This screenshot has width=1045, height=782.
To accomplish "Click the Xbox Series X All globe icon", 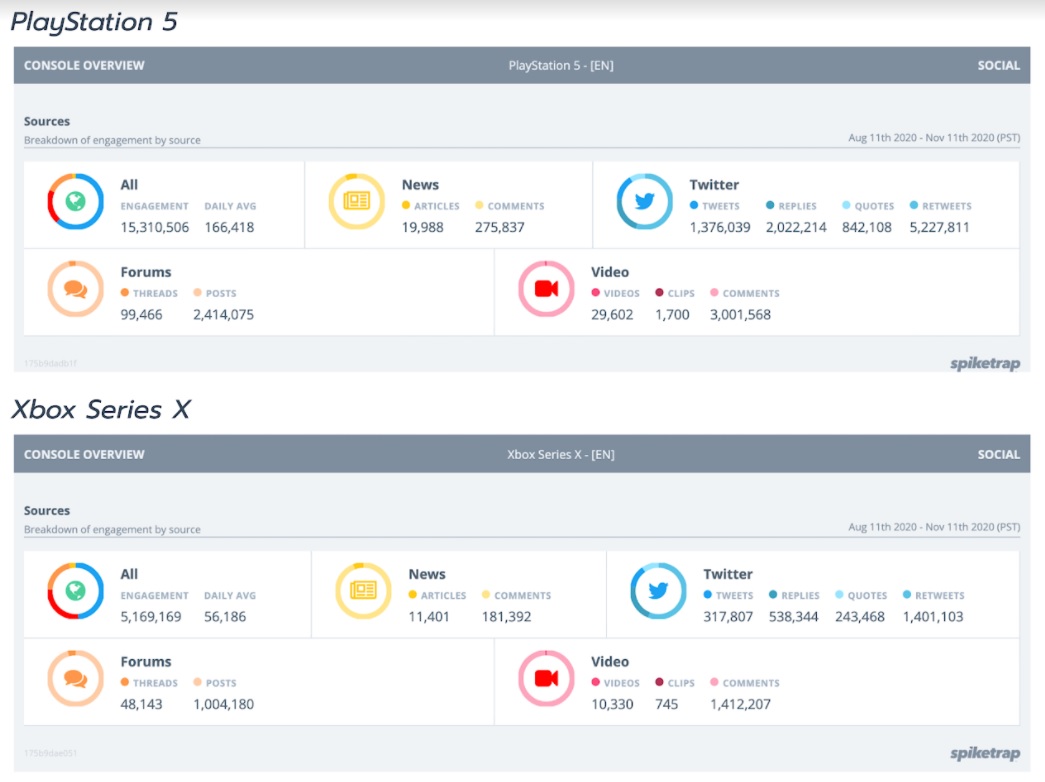I will click(75, 591).
